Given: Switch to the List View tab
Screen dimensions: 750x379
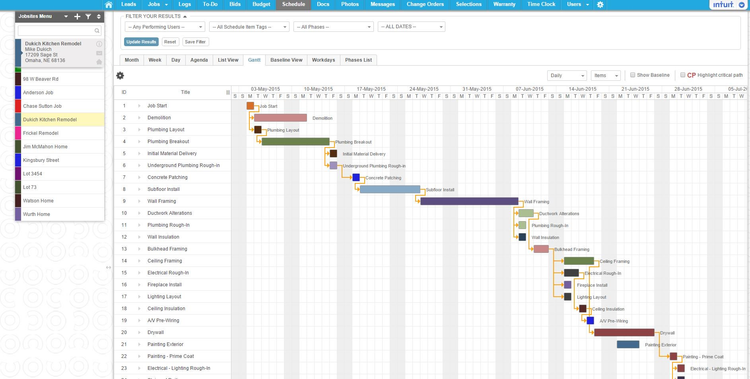Looking at the screenshot, I should coord(228,60).
